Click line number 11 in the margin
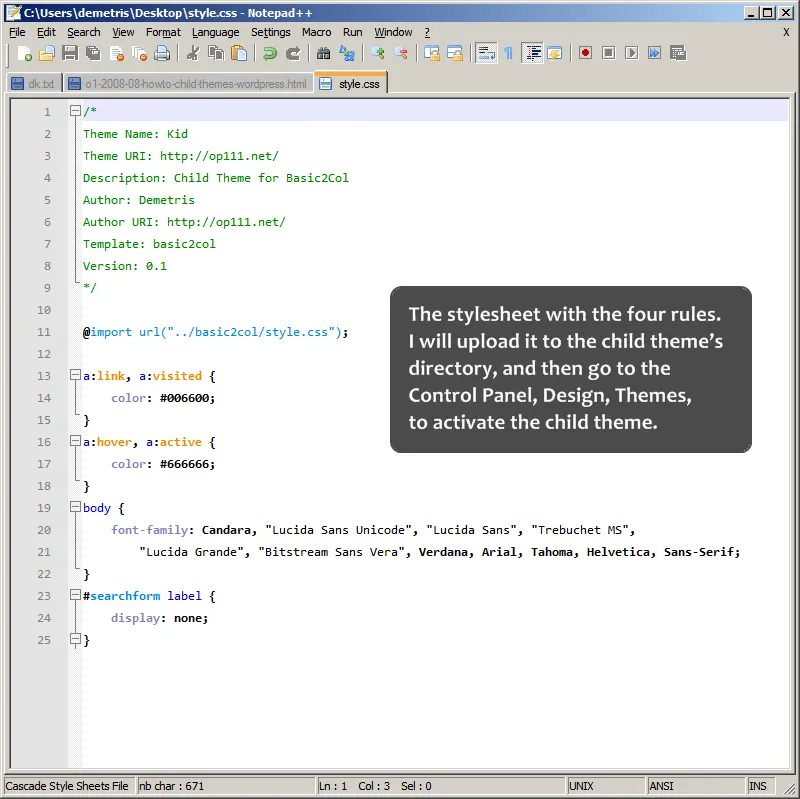800x799 pixels. click(x=44, y=332)
